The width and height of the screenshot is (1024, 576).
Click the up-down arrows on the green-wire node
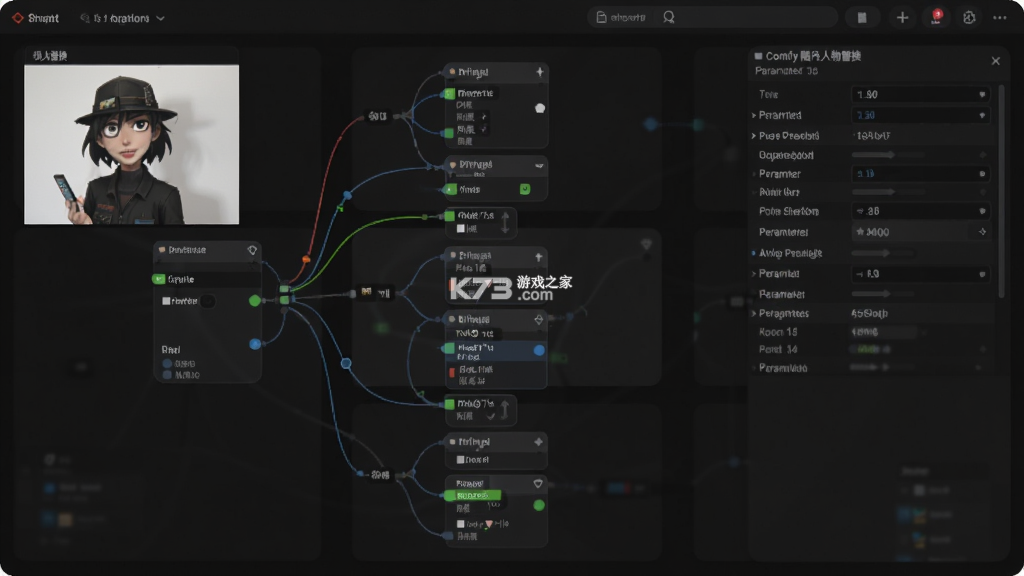(505, 223)
